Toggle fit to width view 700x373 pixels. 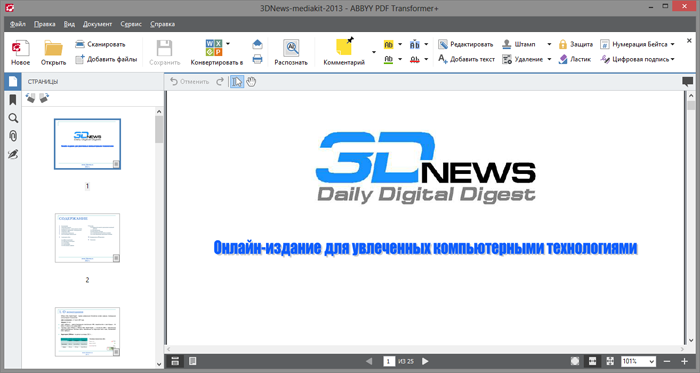pos(592,361)
